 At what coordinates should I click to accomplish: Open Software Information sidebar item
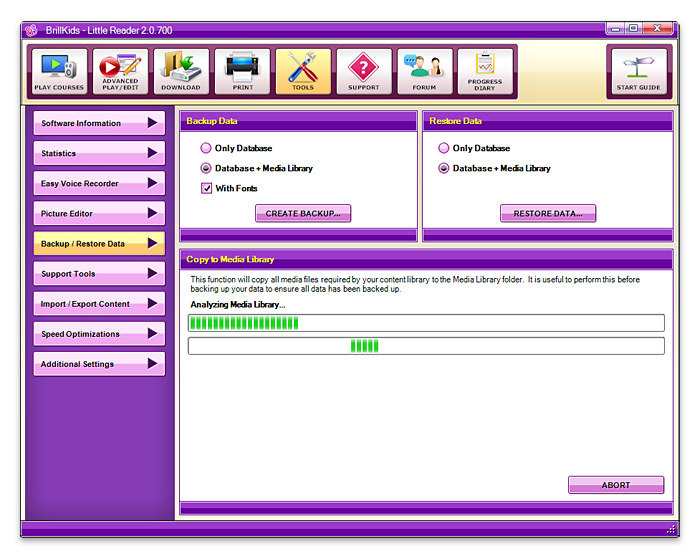coord(99,123)
